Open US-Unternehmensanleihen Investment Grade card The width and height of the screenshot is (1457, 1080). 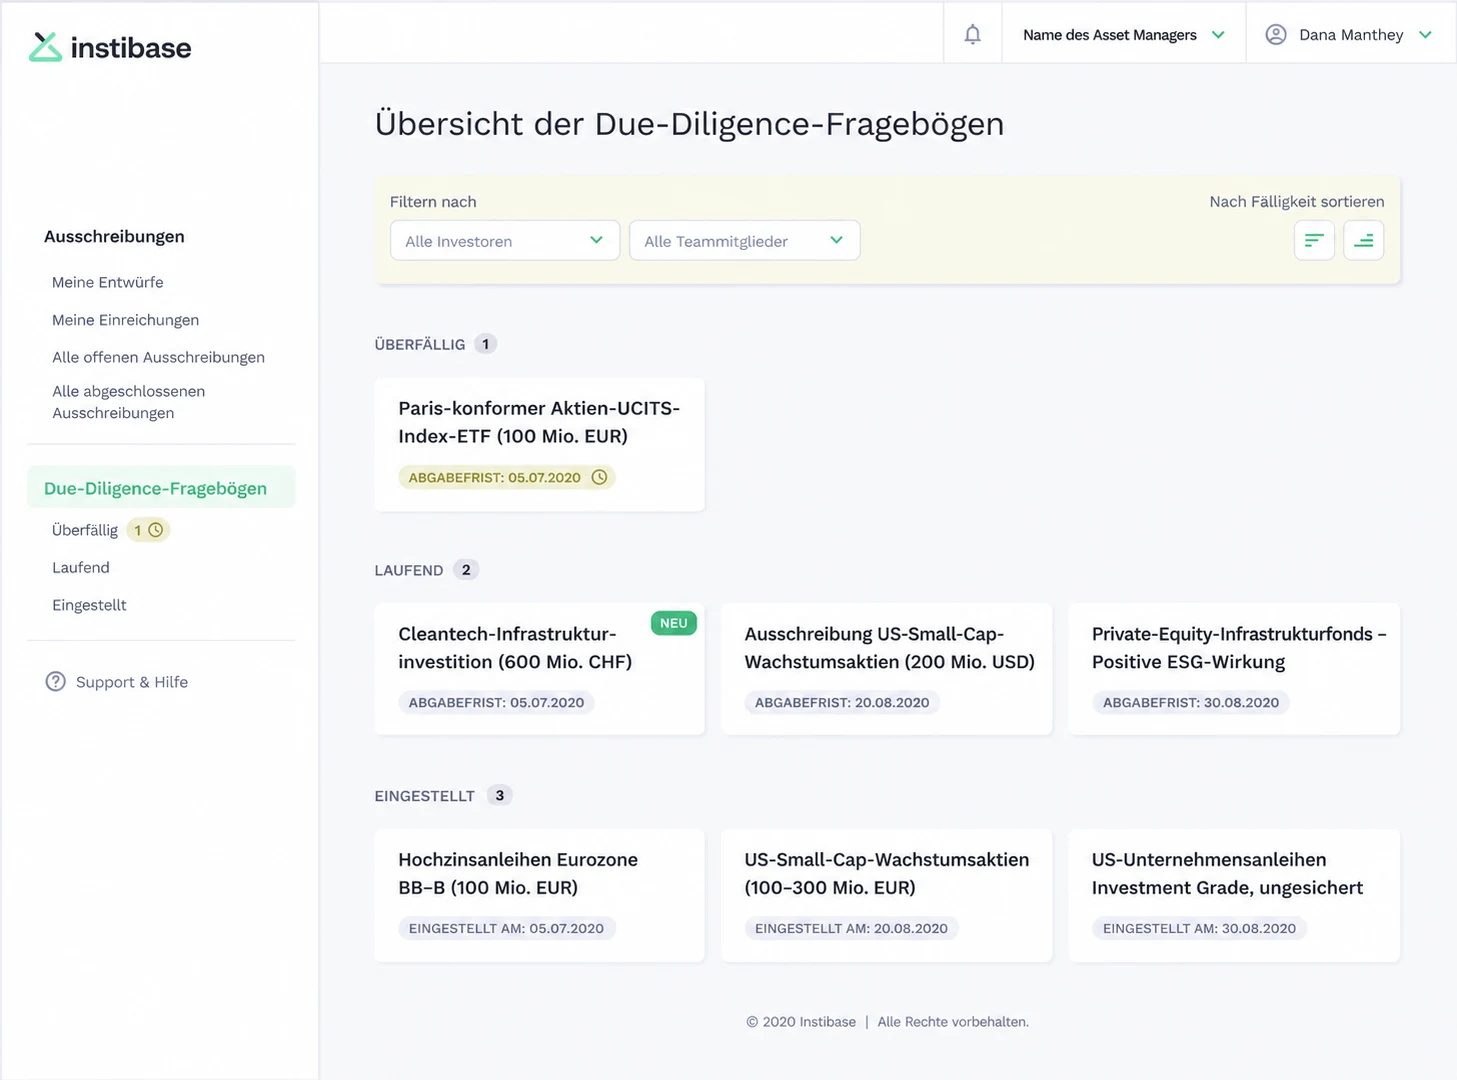[1234, 895]
